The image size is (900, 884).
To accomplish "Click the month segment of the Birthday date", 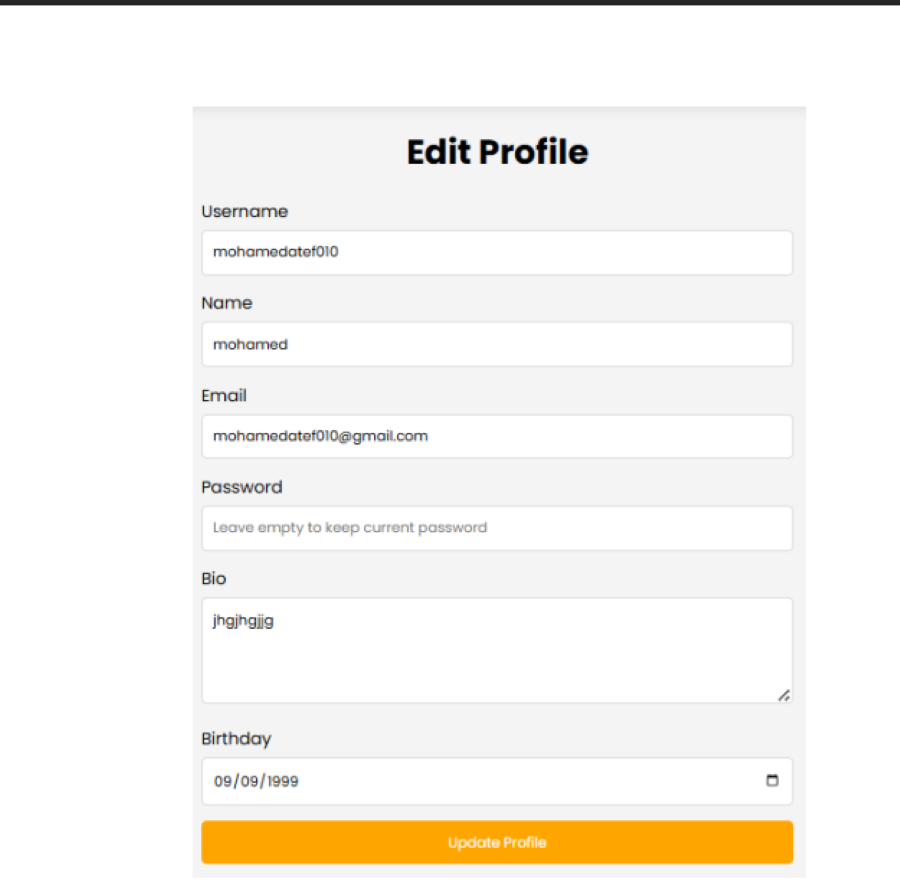I will tap(221, 781).
